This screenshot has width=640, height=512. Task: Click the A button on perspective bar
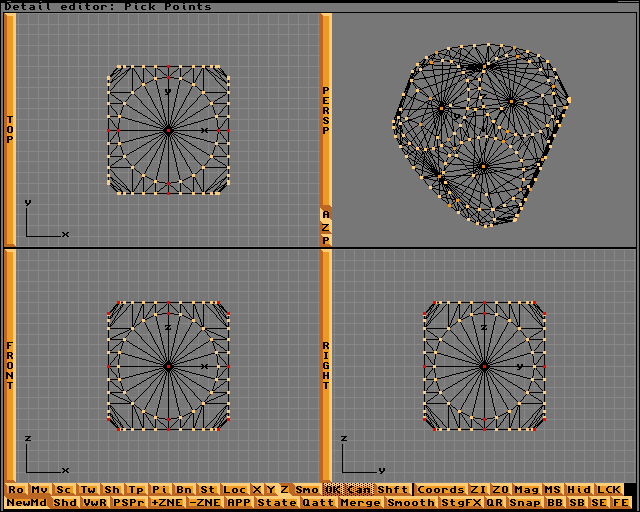click(326, 214)
